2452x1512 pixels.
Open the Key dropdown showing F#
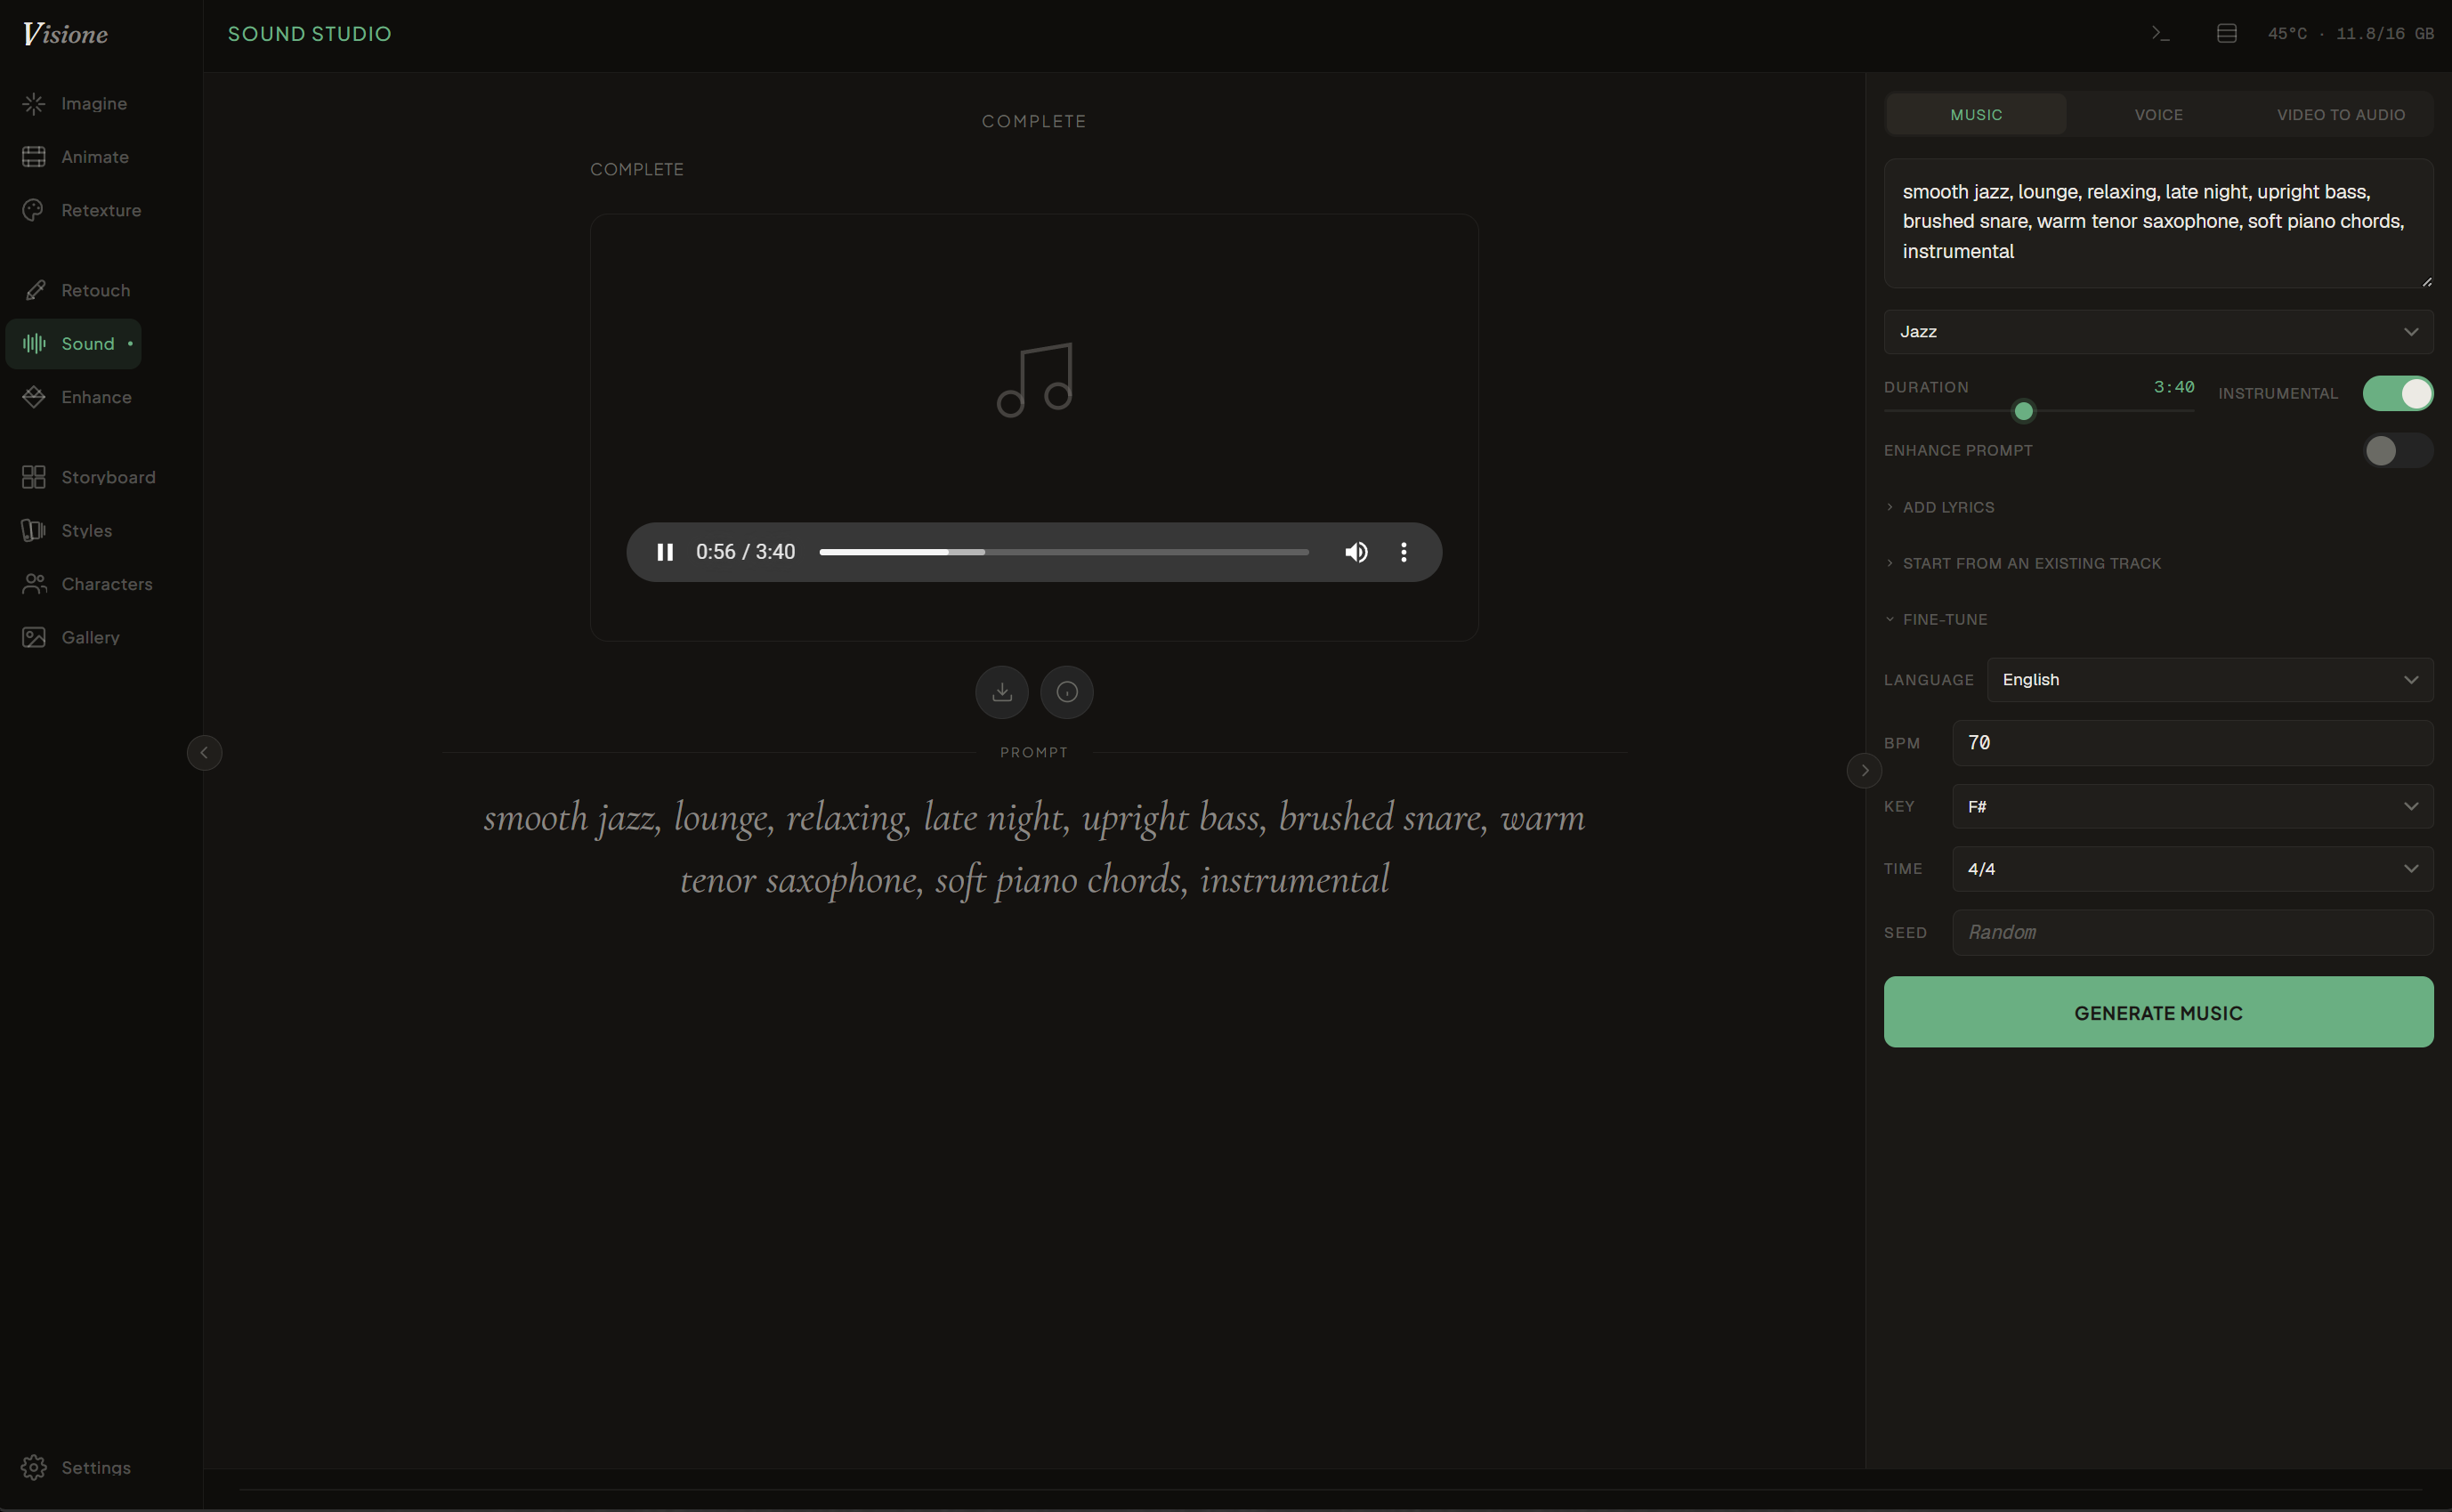point(2192,806)
